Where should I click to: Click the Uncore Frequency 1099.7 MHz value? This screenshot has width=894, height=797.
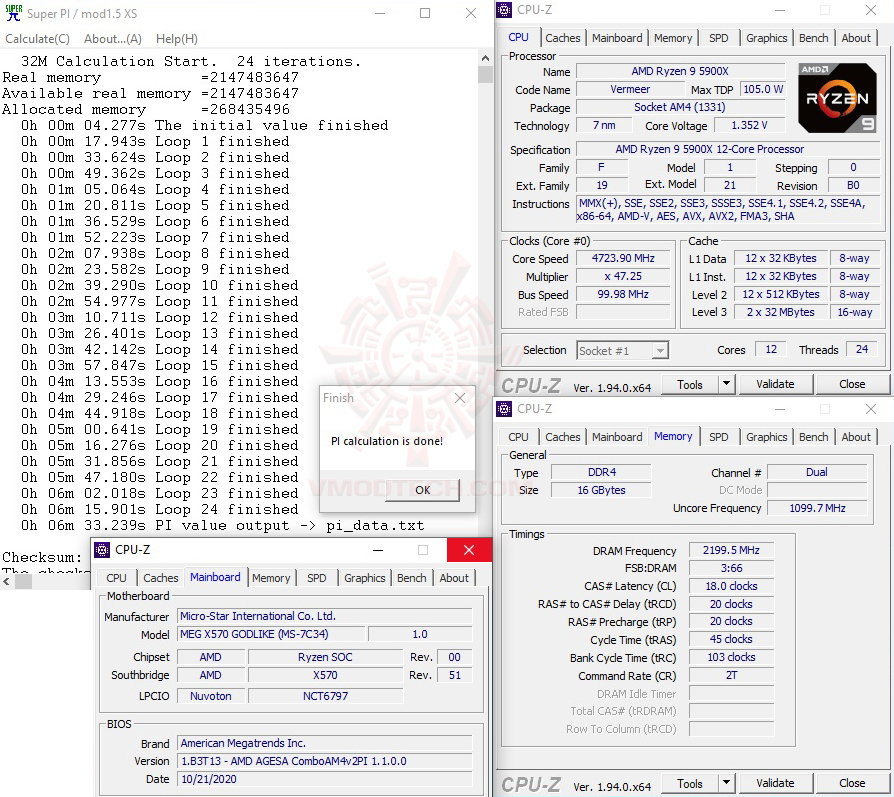pyautogui.click(x=817, y=508)
